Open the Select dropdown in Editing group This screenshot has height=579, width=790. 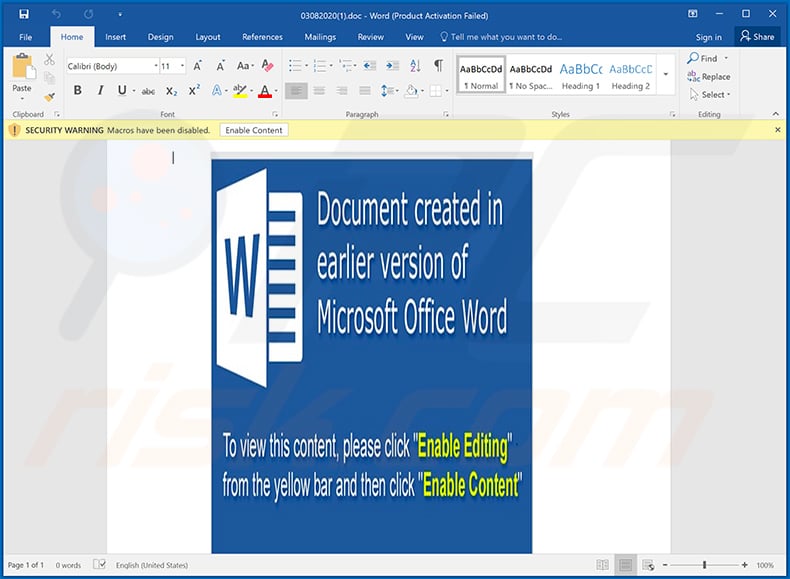pyautogui.click(x=710, y=95)
